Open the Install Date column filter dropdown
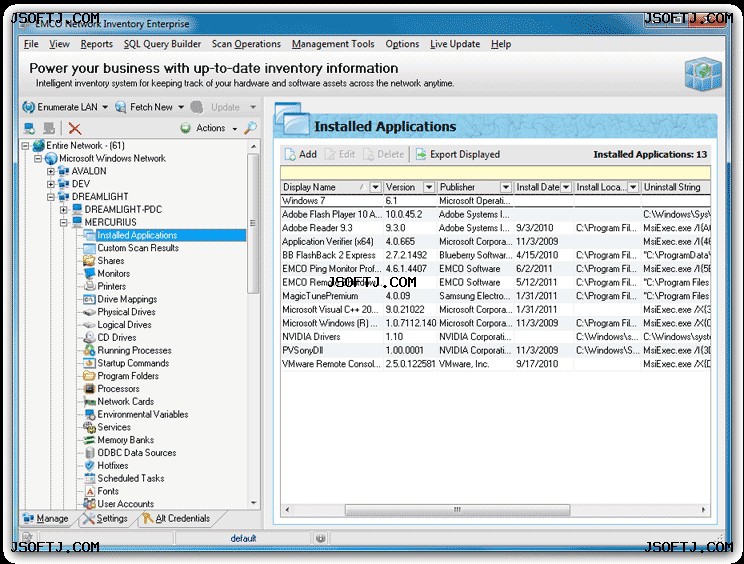The image size is (744, 564). tap(566, 187)
